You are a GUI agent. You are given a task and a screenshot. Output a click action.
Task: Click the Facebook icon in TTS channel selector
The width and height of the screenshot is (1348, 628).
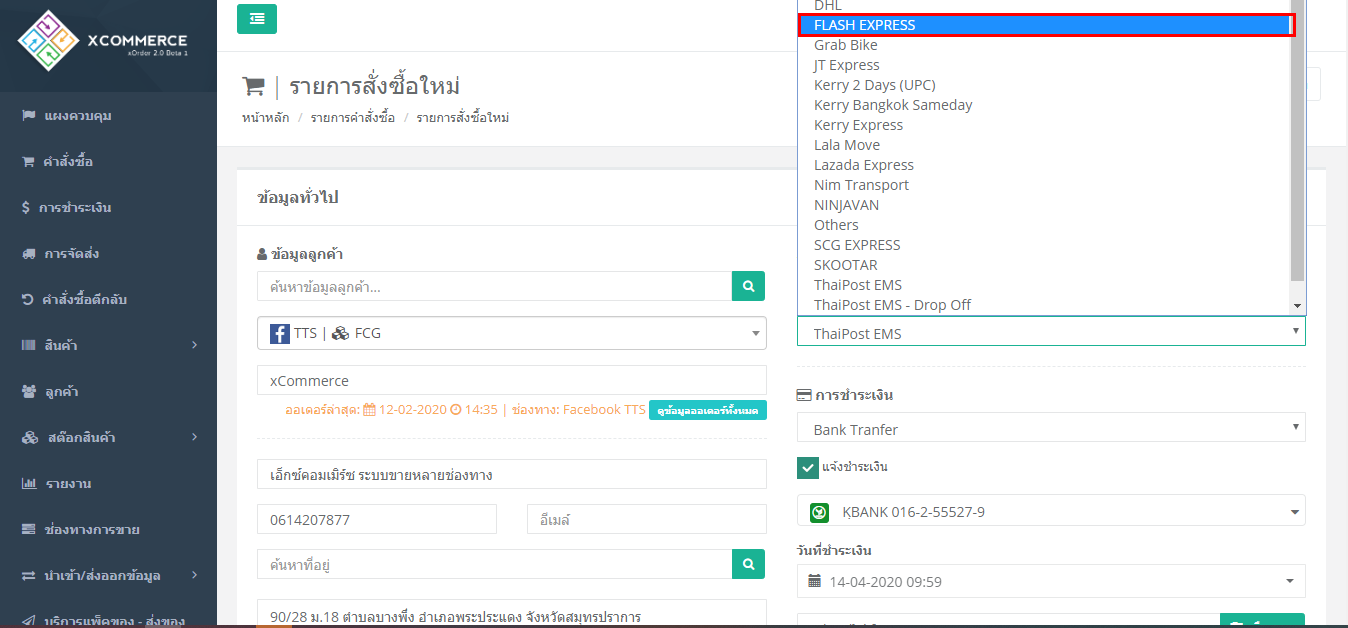click(280, 333)
